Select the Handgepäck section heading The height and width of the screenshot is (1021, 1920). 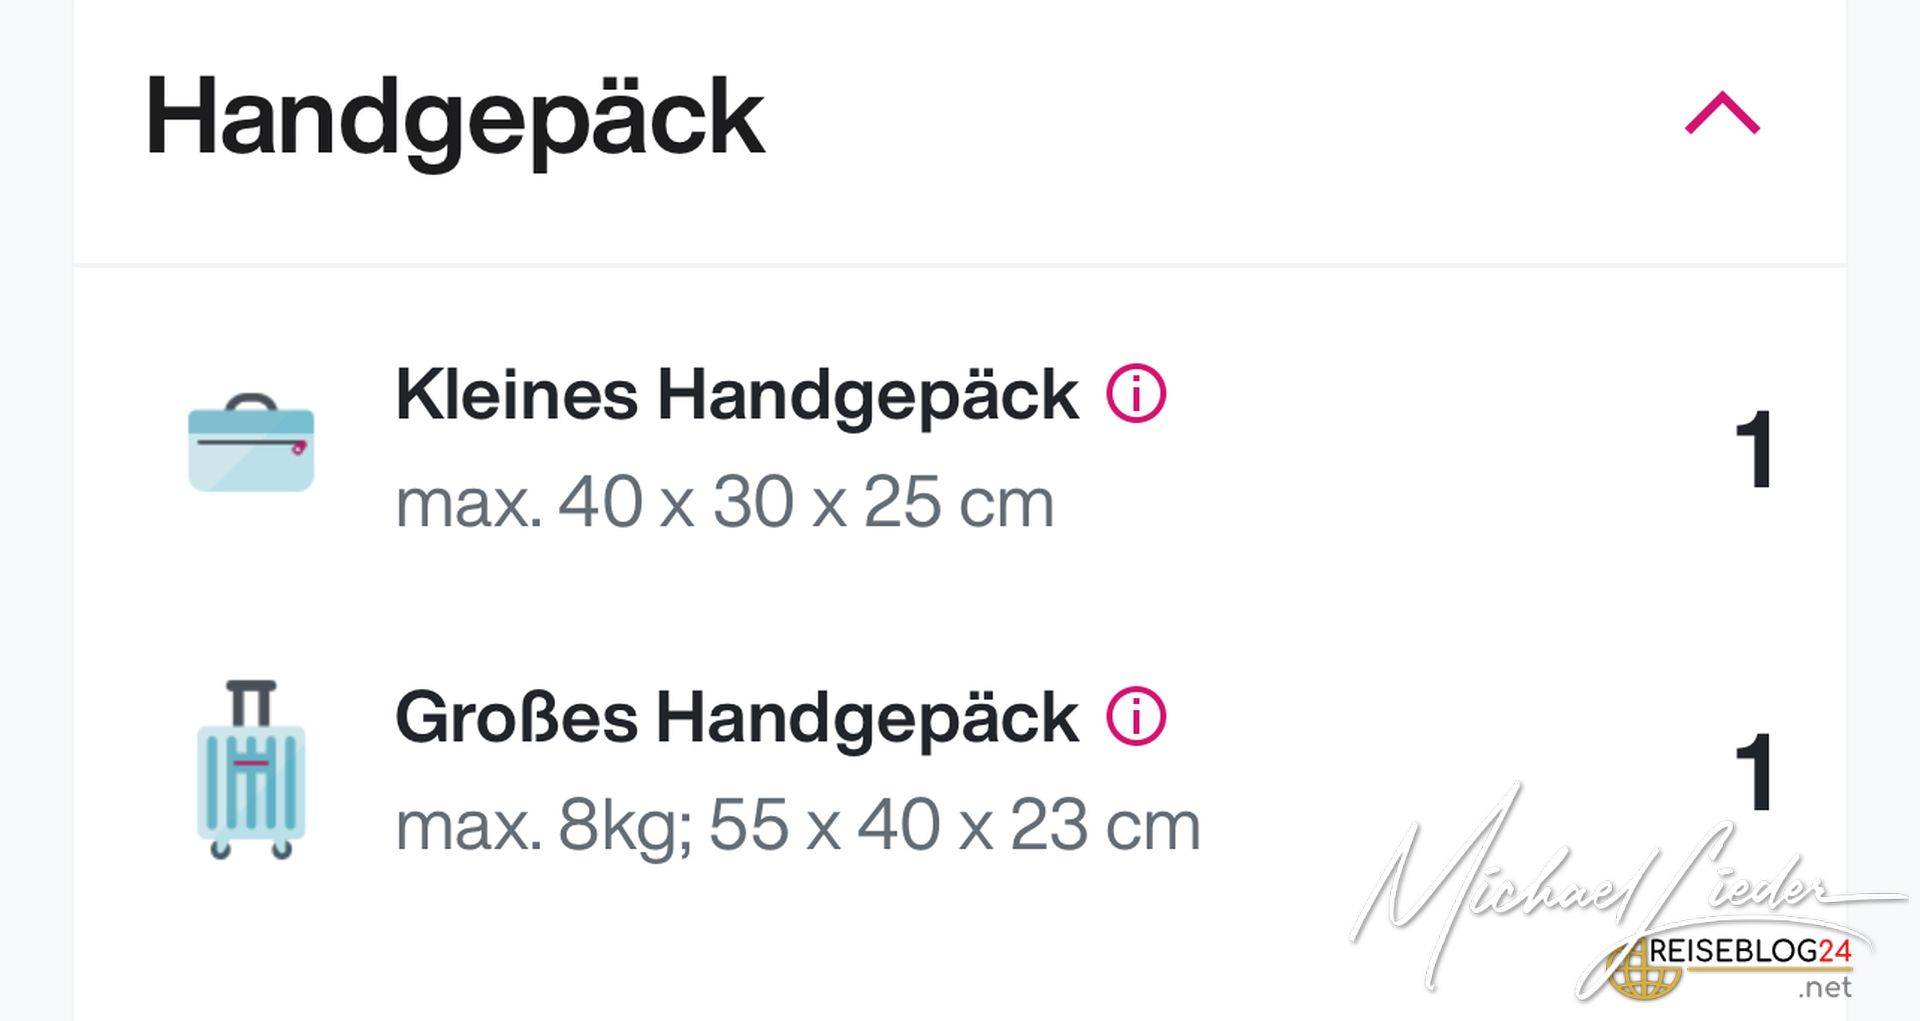tap(455, 118)
